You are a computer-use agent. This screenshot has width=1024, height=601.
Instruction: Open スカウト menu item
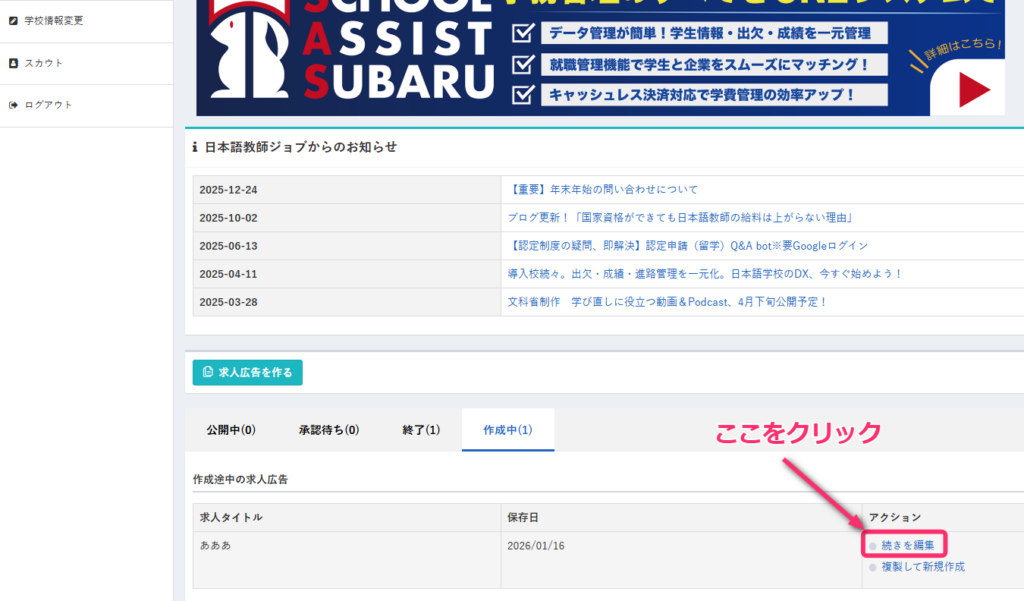click(43, 63)
